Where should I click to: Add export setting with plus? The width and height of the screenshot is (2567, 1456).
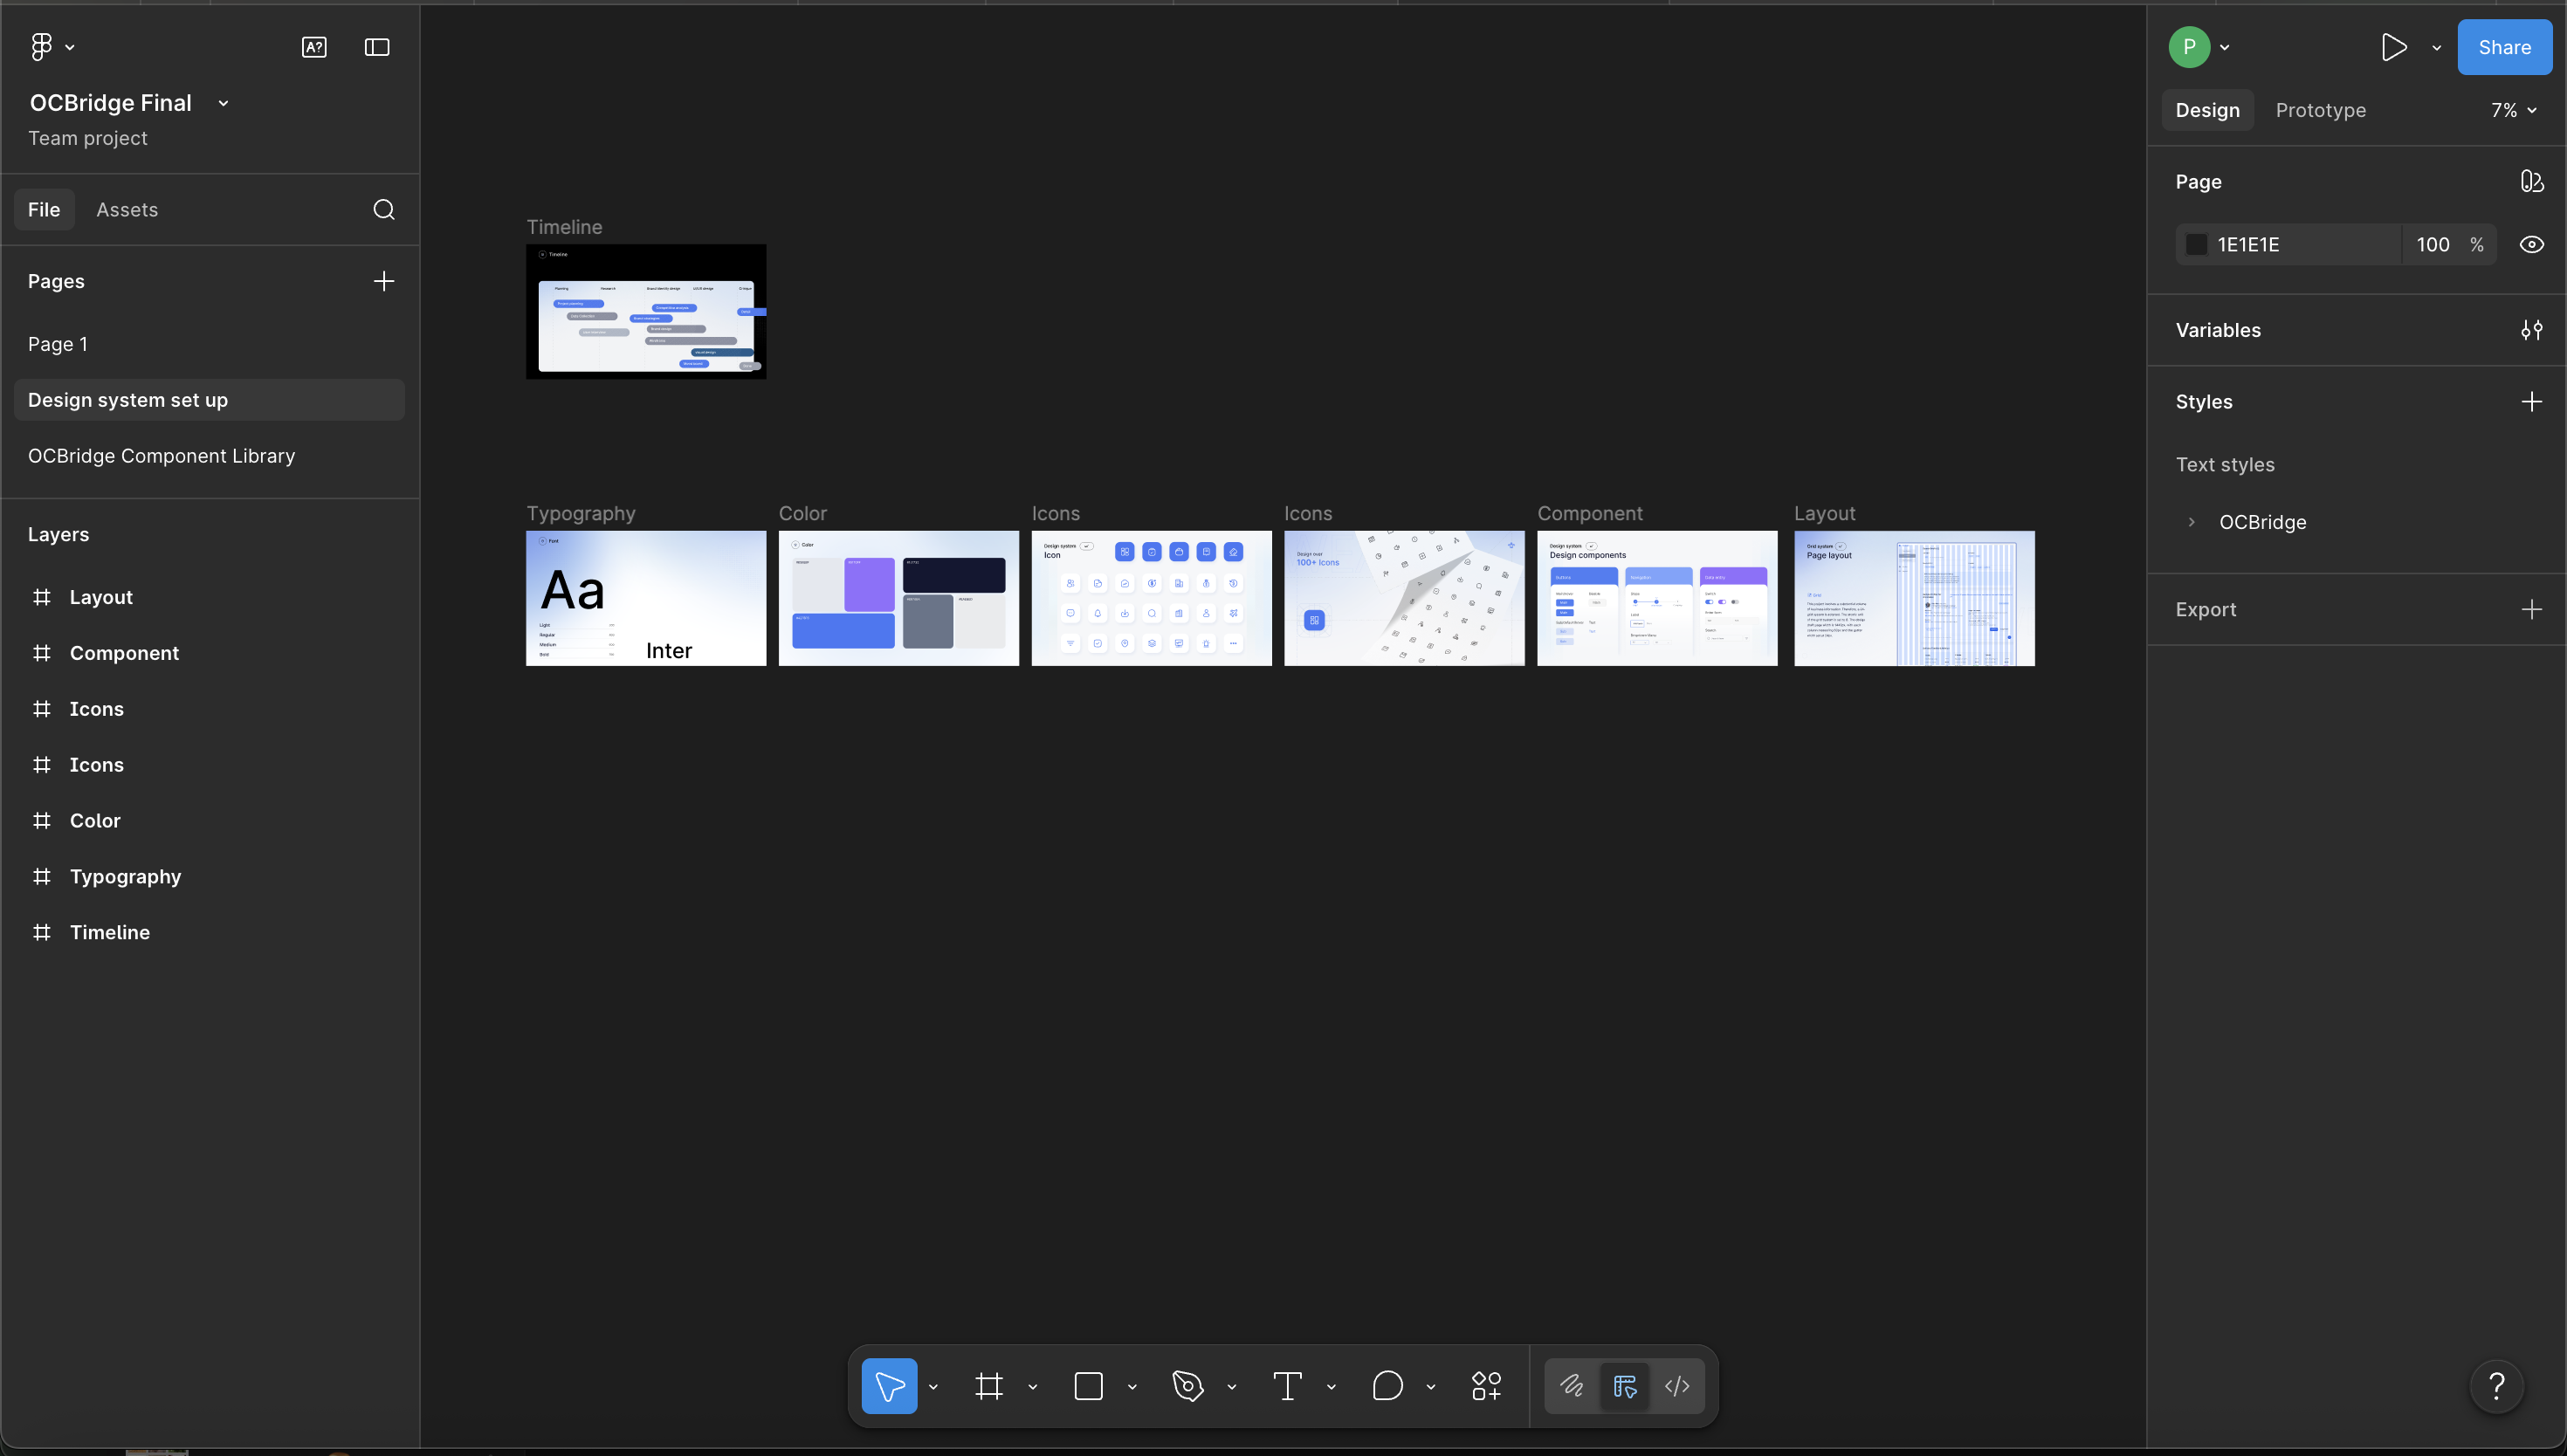[2531, 609]
